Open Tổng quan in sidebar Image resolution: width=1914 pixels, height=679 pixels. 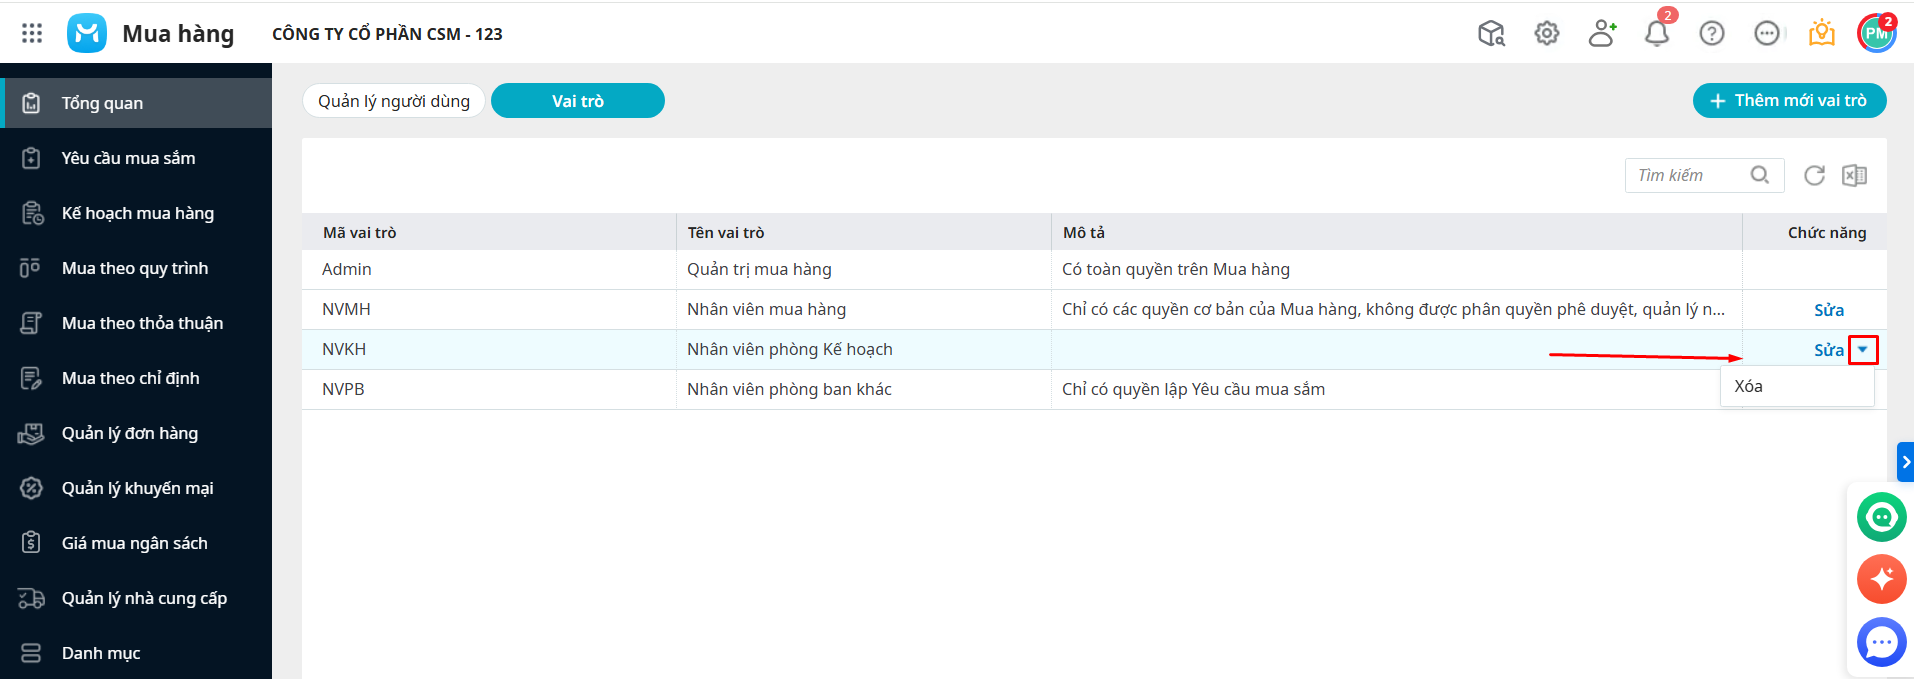click(136, 103)
